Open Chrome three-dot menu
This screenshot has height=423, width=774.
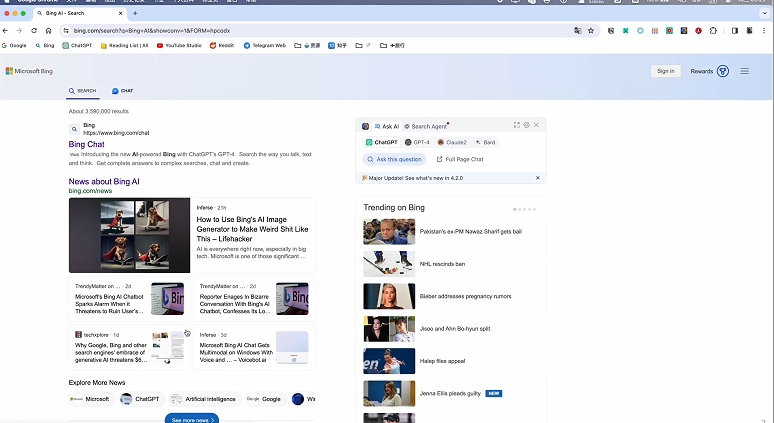point(764,31)
